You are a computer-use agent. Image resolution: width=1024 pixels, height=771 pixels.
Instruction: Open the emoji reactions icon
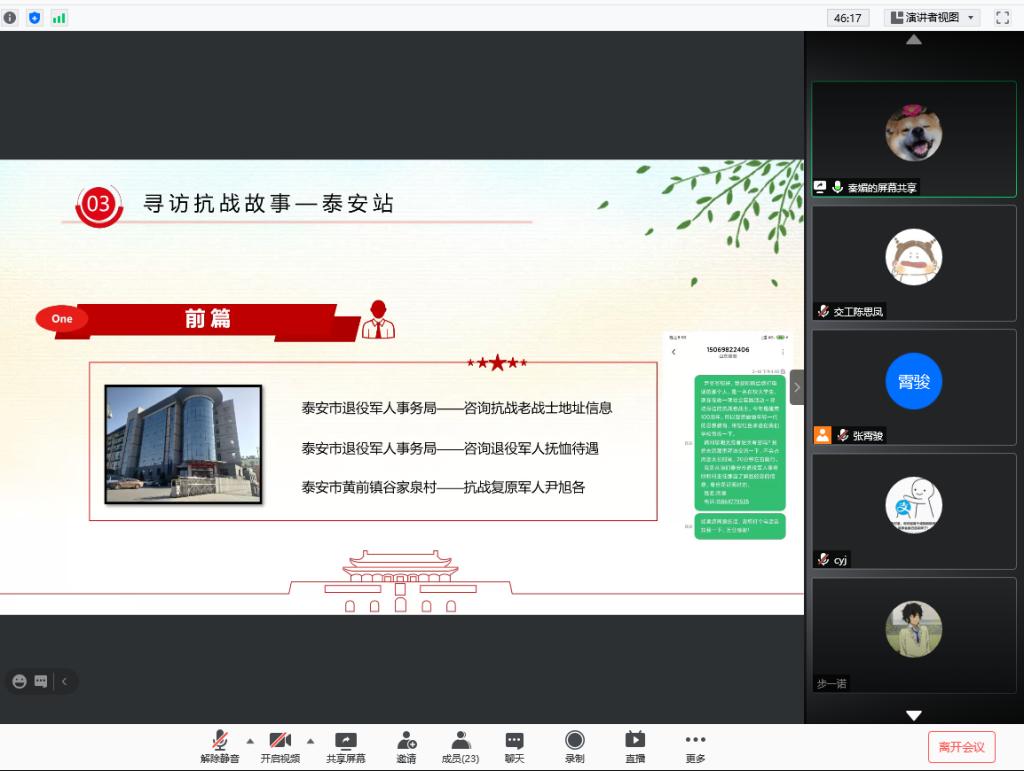point(19,681)
